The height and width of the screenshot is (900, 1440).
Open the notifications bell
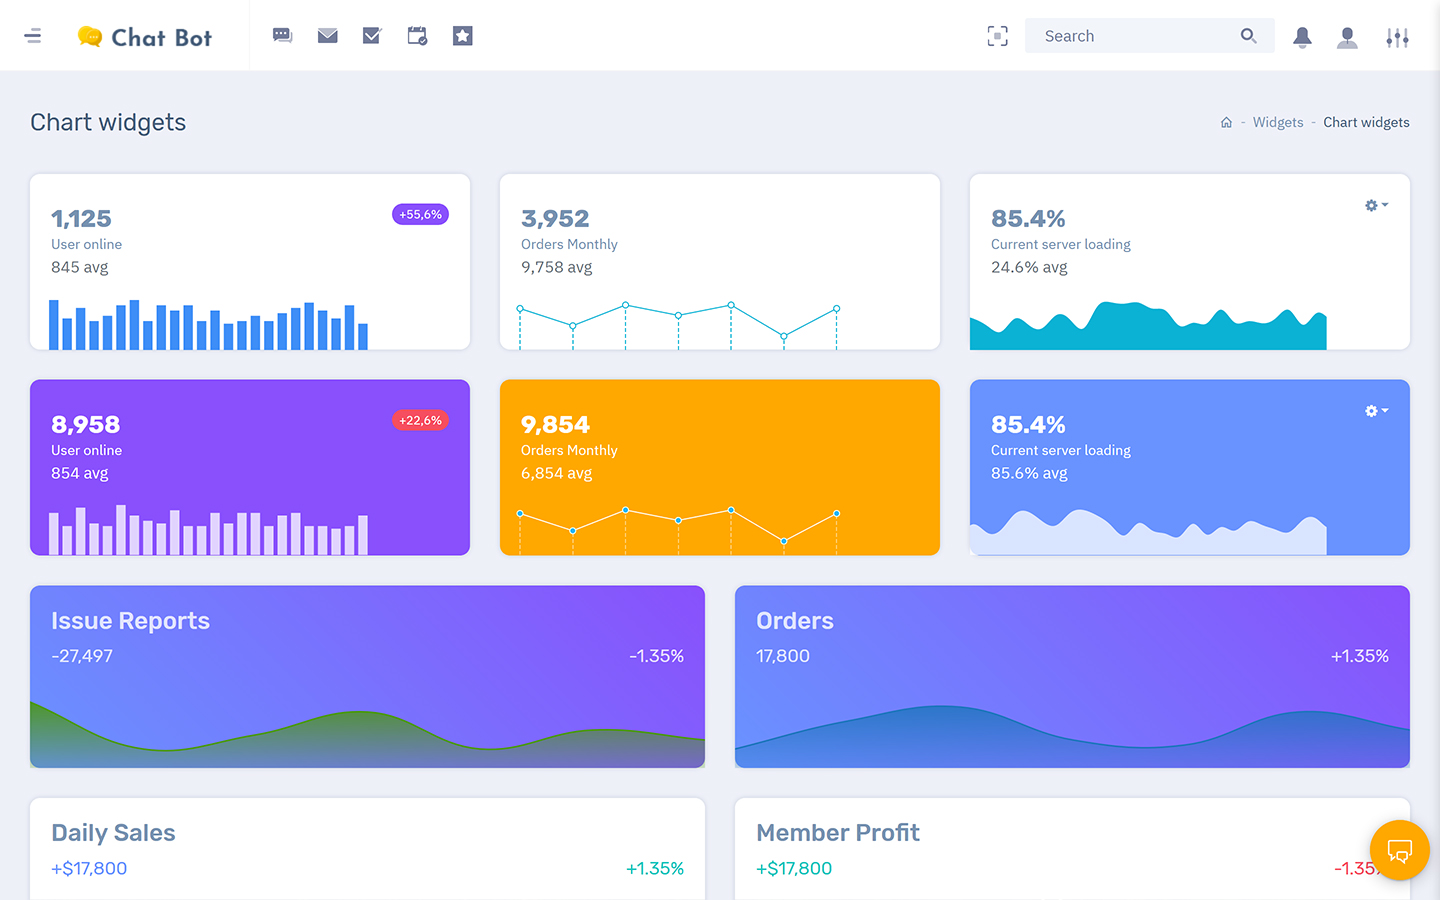(x=1302, y=37)
